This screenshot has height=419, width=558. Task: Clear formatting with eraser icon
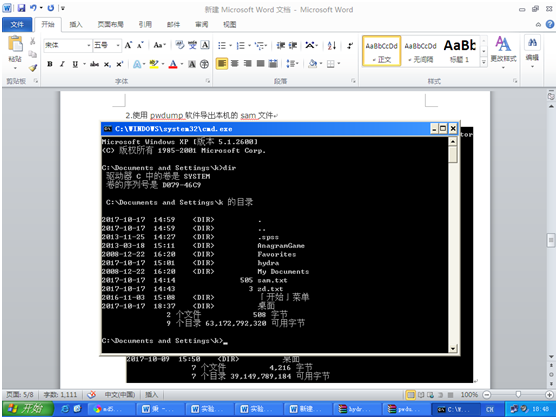[x=180, y=45]
